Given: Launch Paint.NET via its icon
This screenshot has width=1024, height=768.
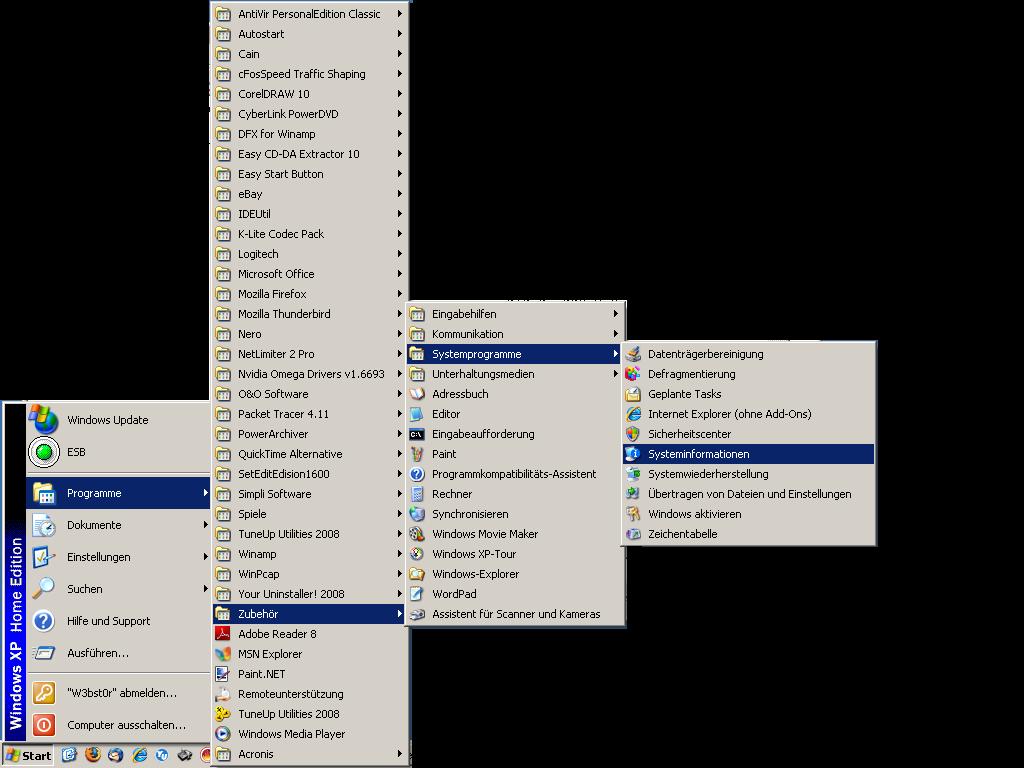Looking at the screenshot, I should coord(223,674).
